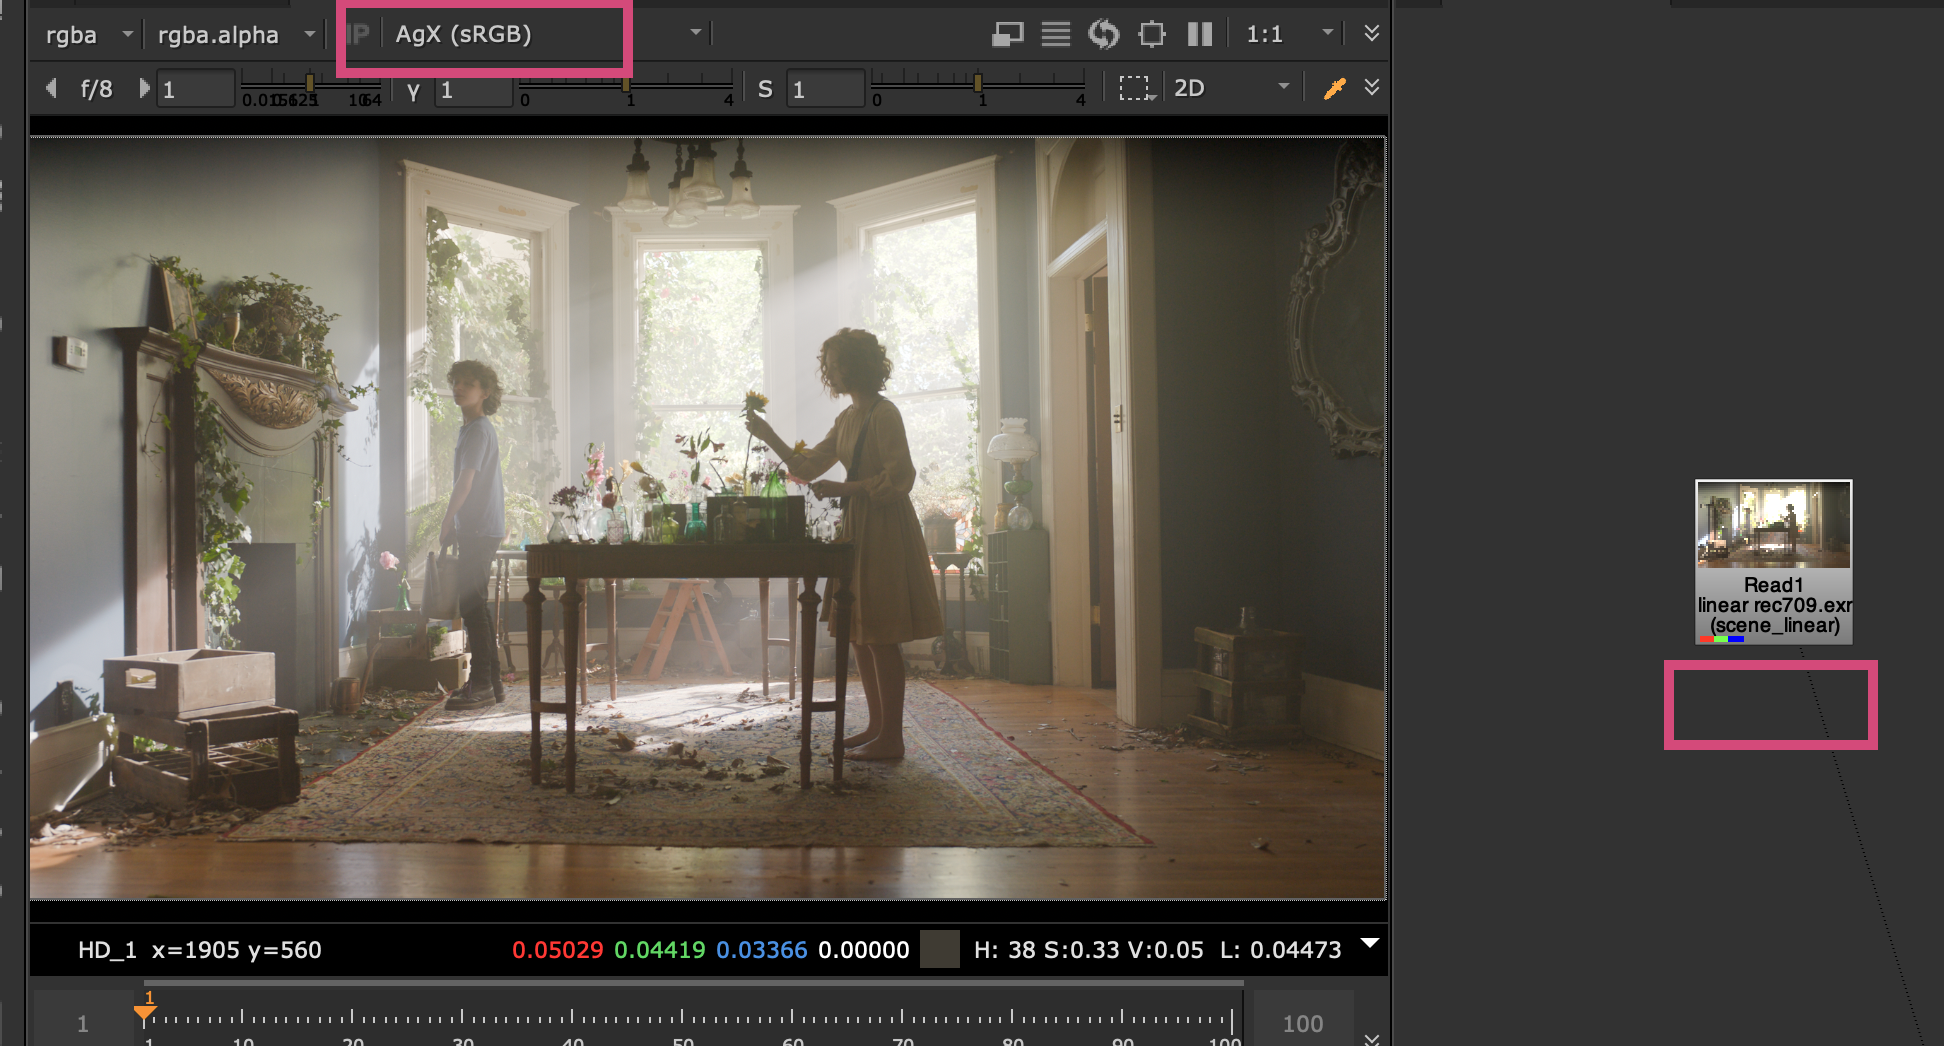Click the gamma γ toggle button
Viewport: 1944px width, 1046px height.
413,89
